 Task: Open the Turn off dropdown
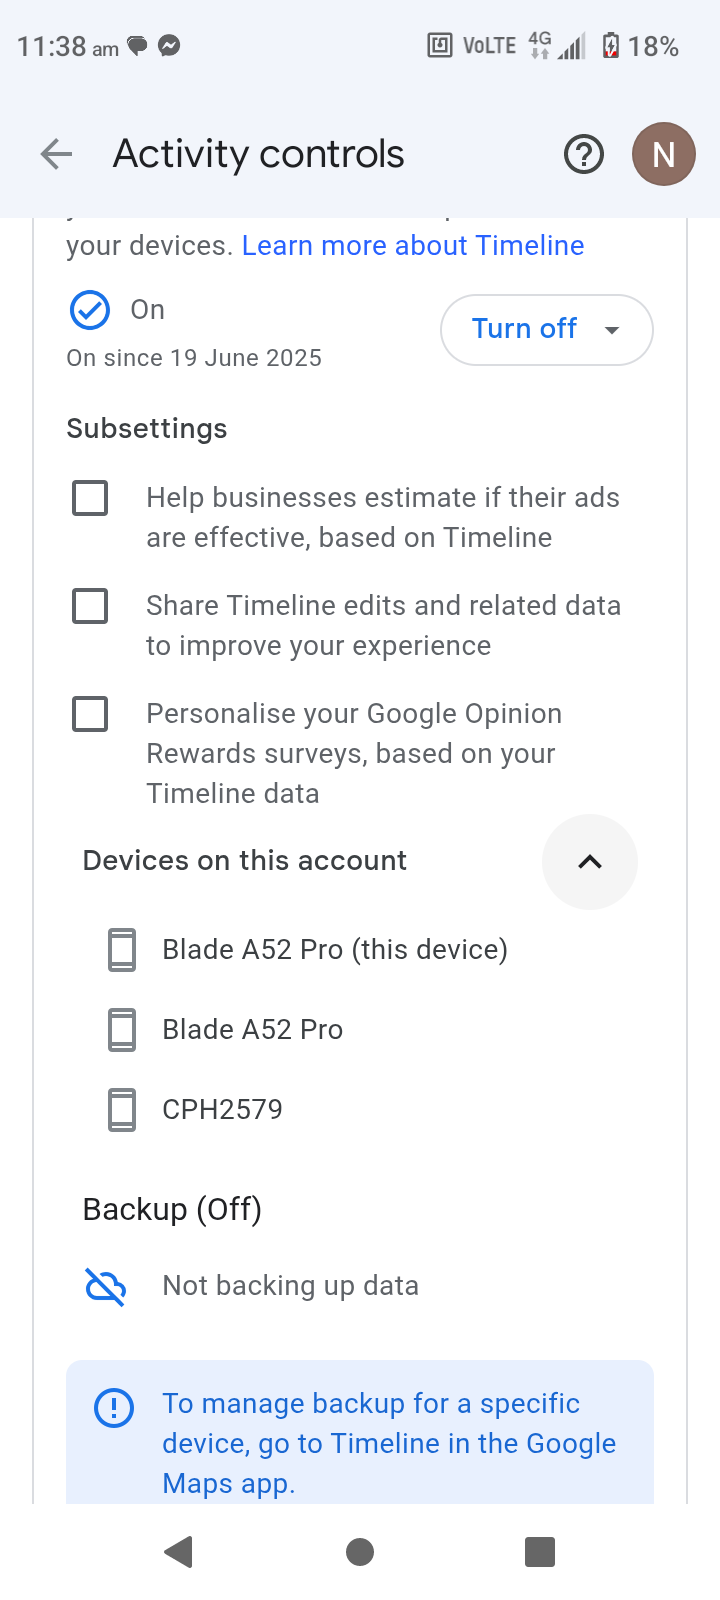tap(547, 329)
